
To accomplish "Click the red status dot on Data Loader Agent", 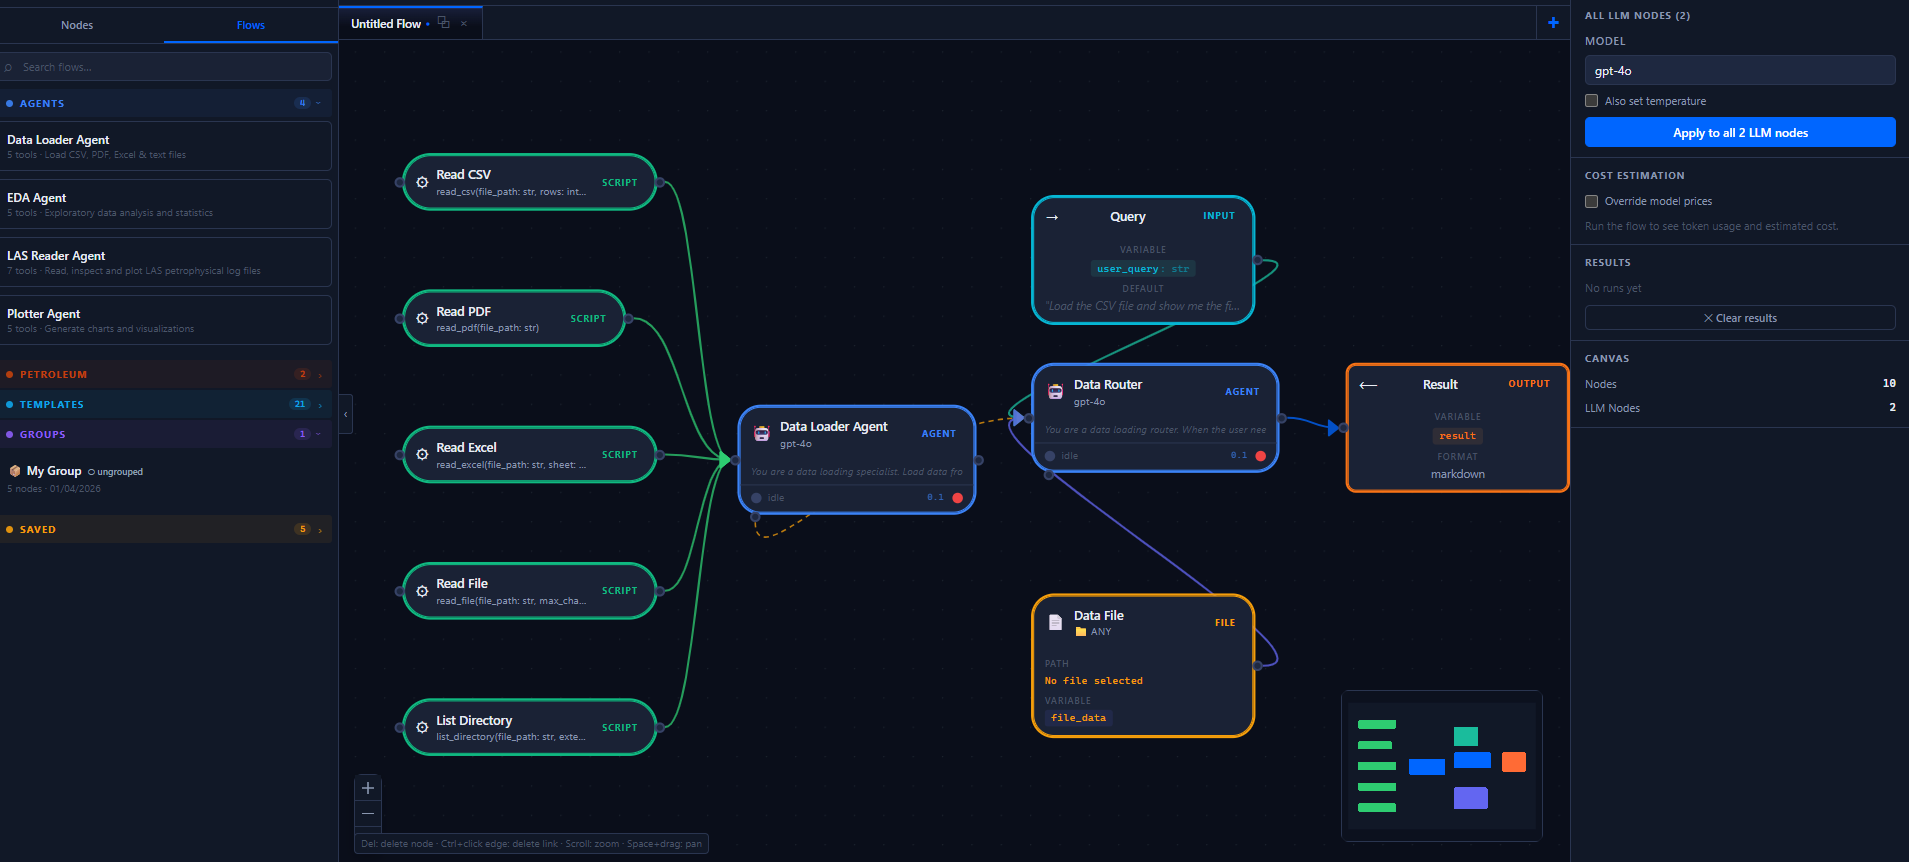I will click(957, 498).
